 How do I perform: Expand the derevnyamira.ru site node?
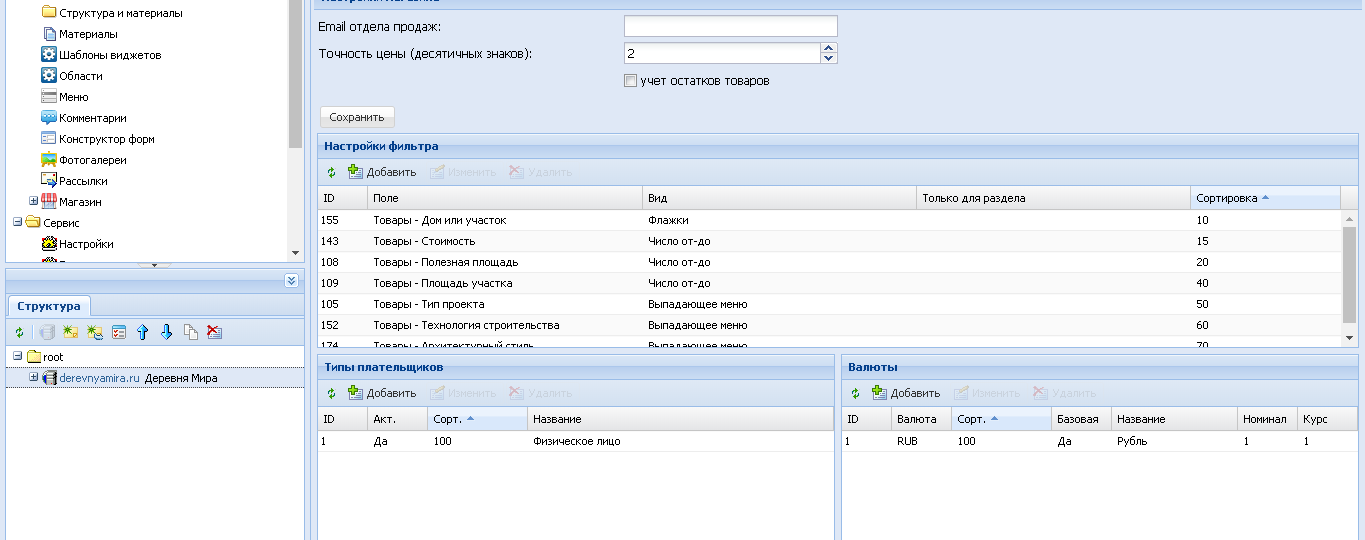33,378
